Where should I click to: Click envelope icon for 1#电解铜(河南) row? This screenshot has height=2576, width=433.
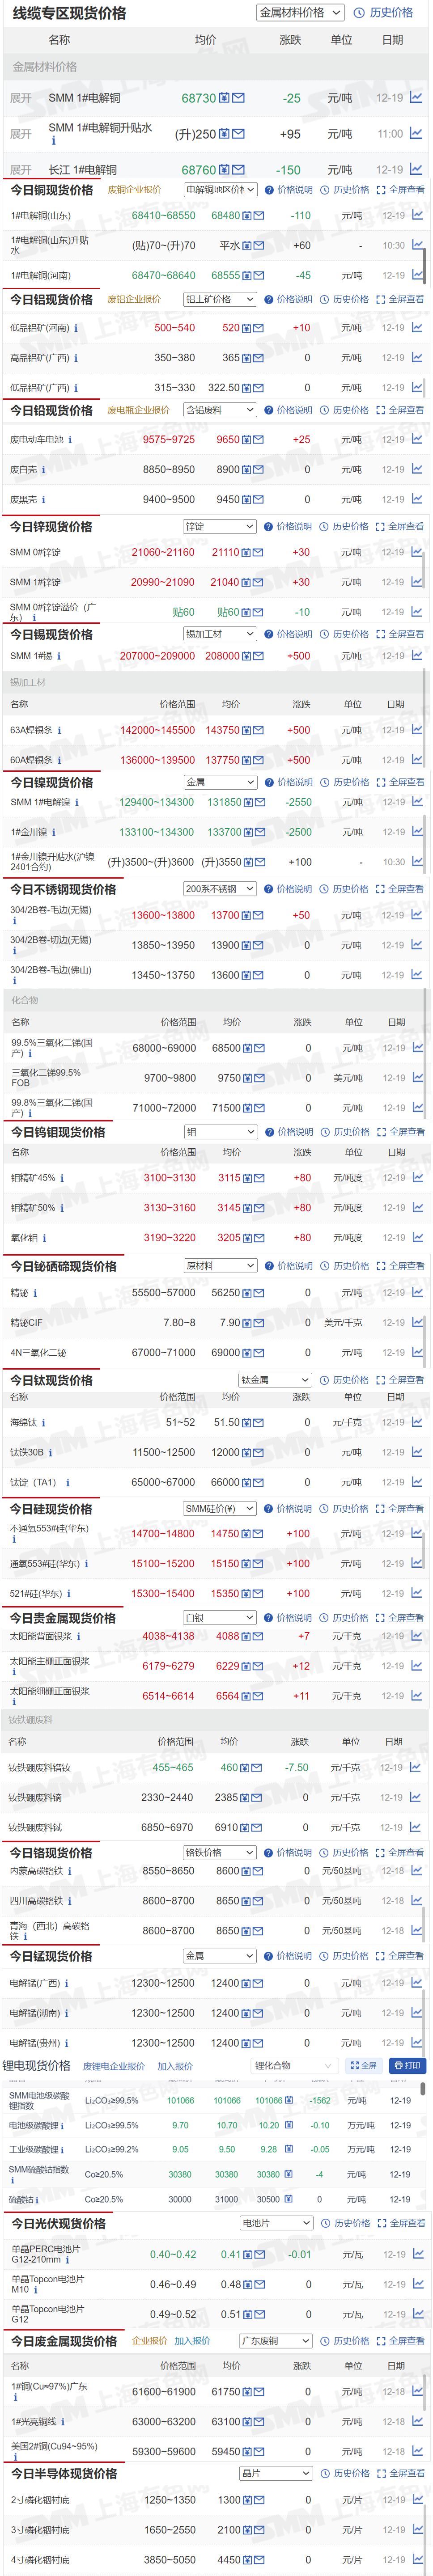[x=258, y=275]
